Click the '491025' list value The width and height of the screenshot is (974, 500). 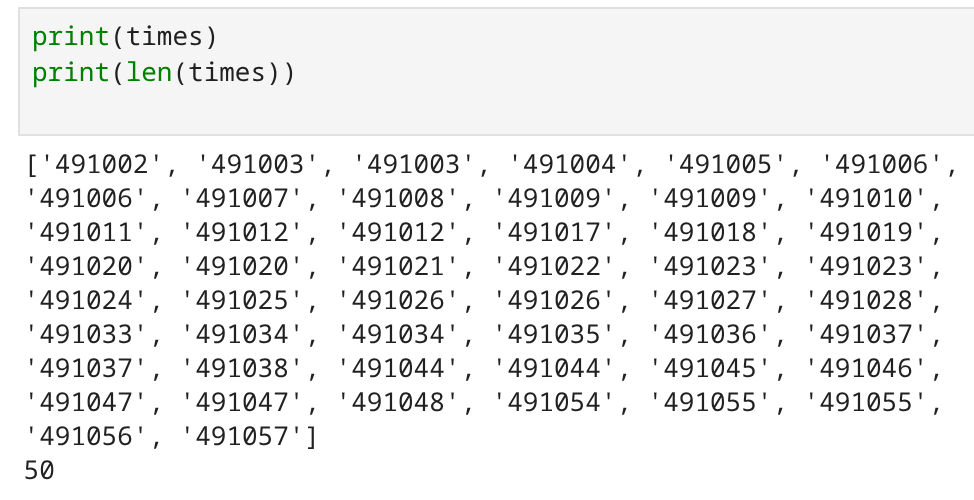[243, 300]
